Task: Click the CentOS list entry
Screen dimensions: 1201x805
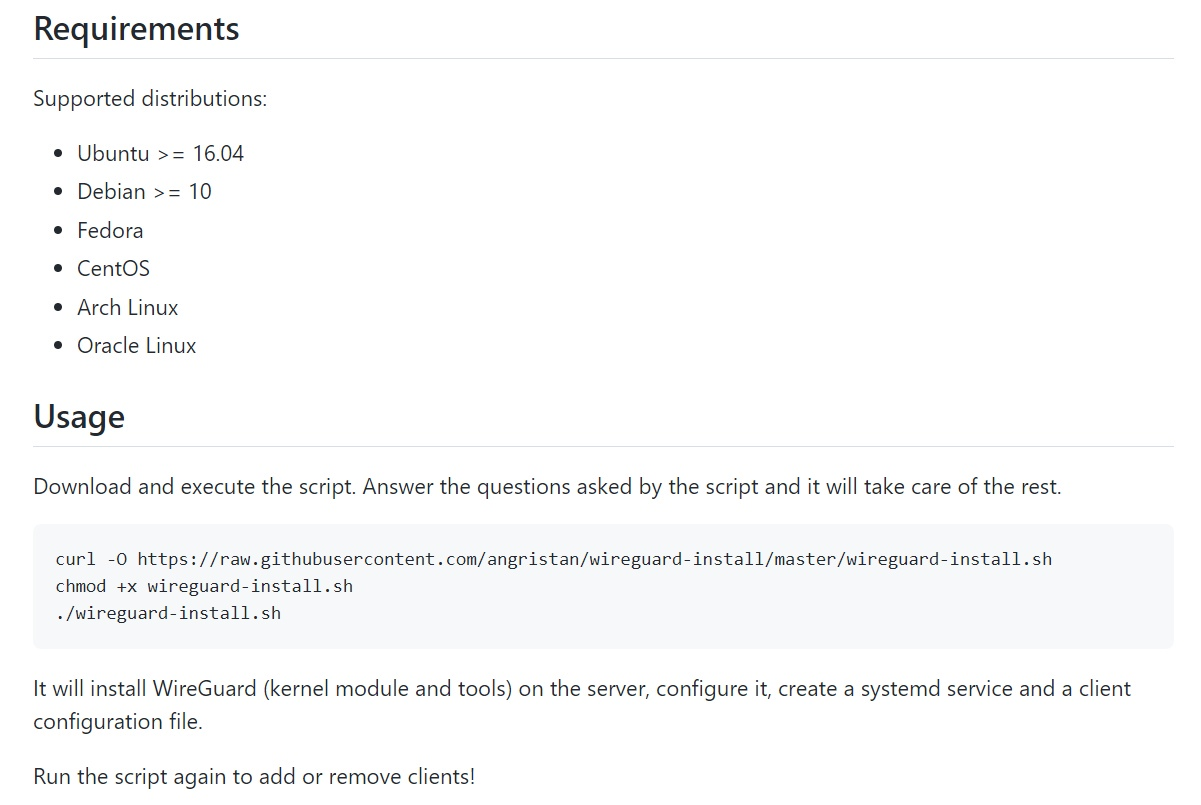Action: 113,268
